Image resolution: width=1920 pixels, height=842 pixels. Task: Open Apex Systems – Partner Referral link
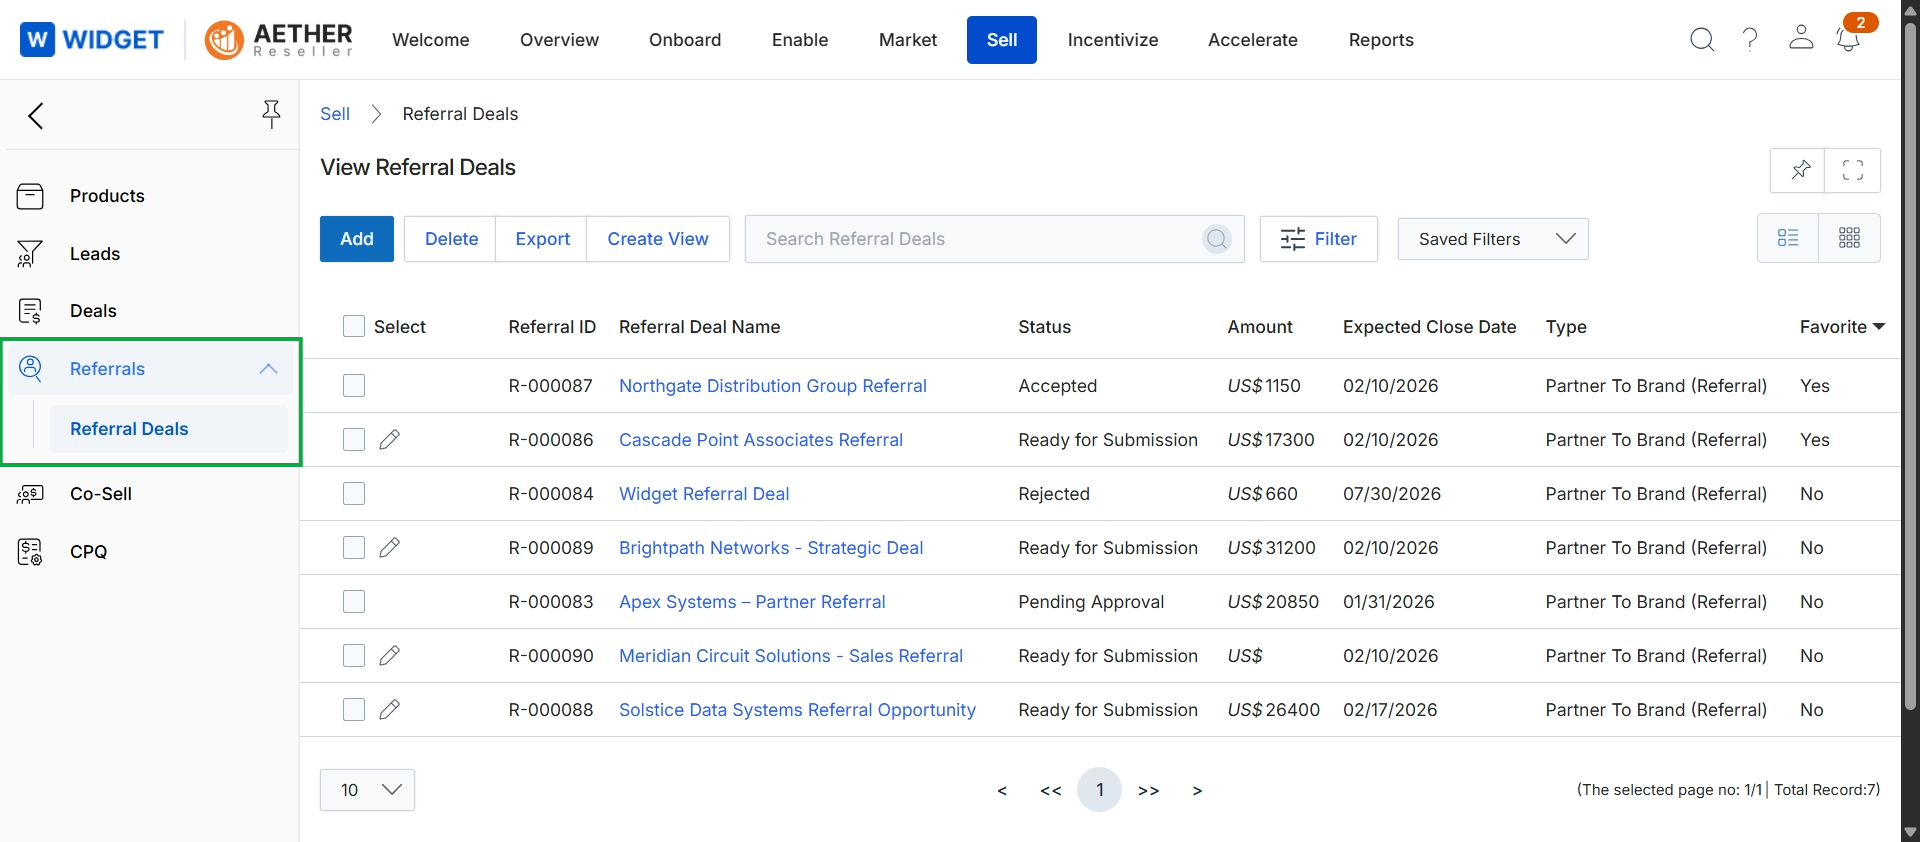[x=752, y=602]
